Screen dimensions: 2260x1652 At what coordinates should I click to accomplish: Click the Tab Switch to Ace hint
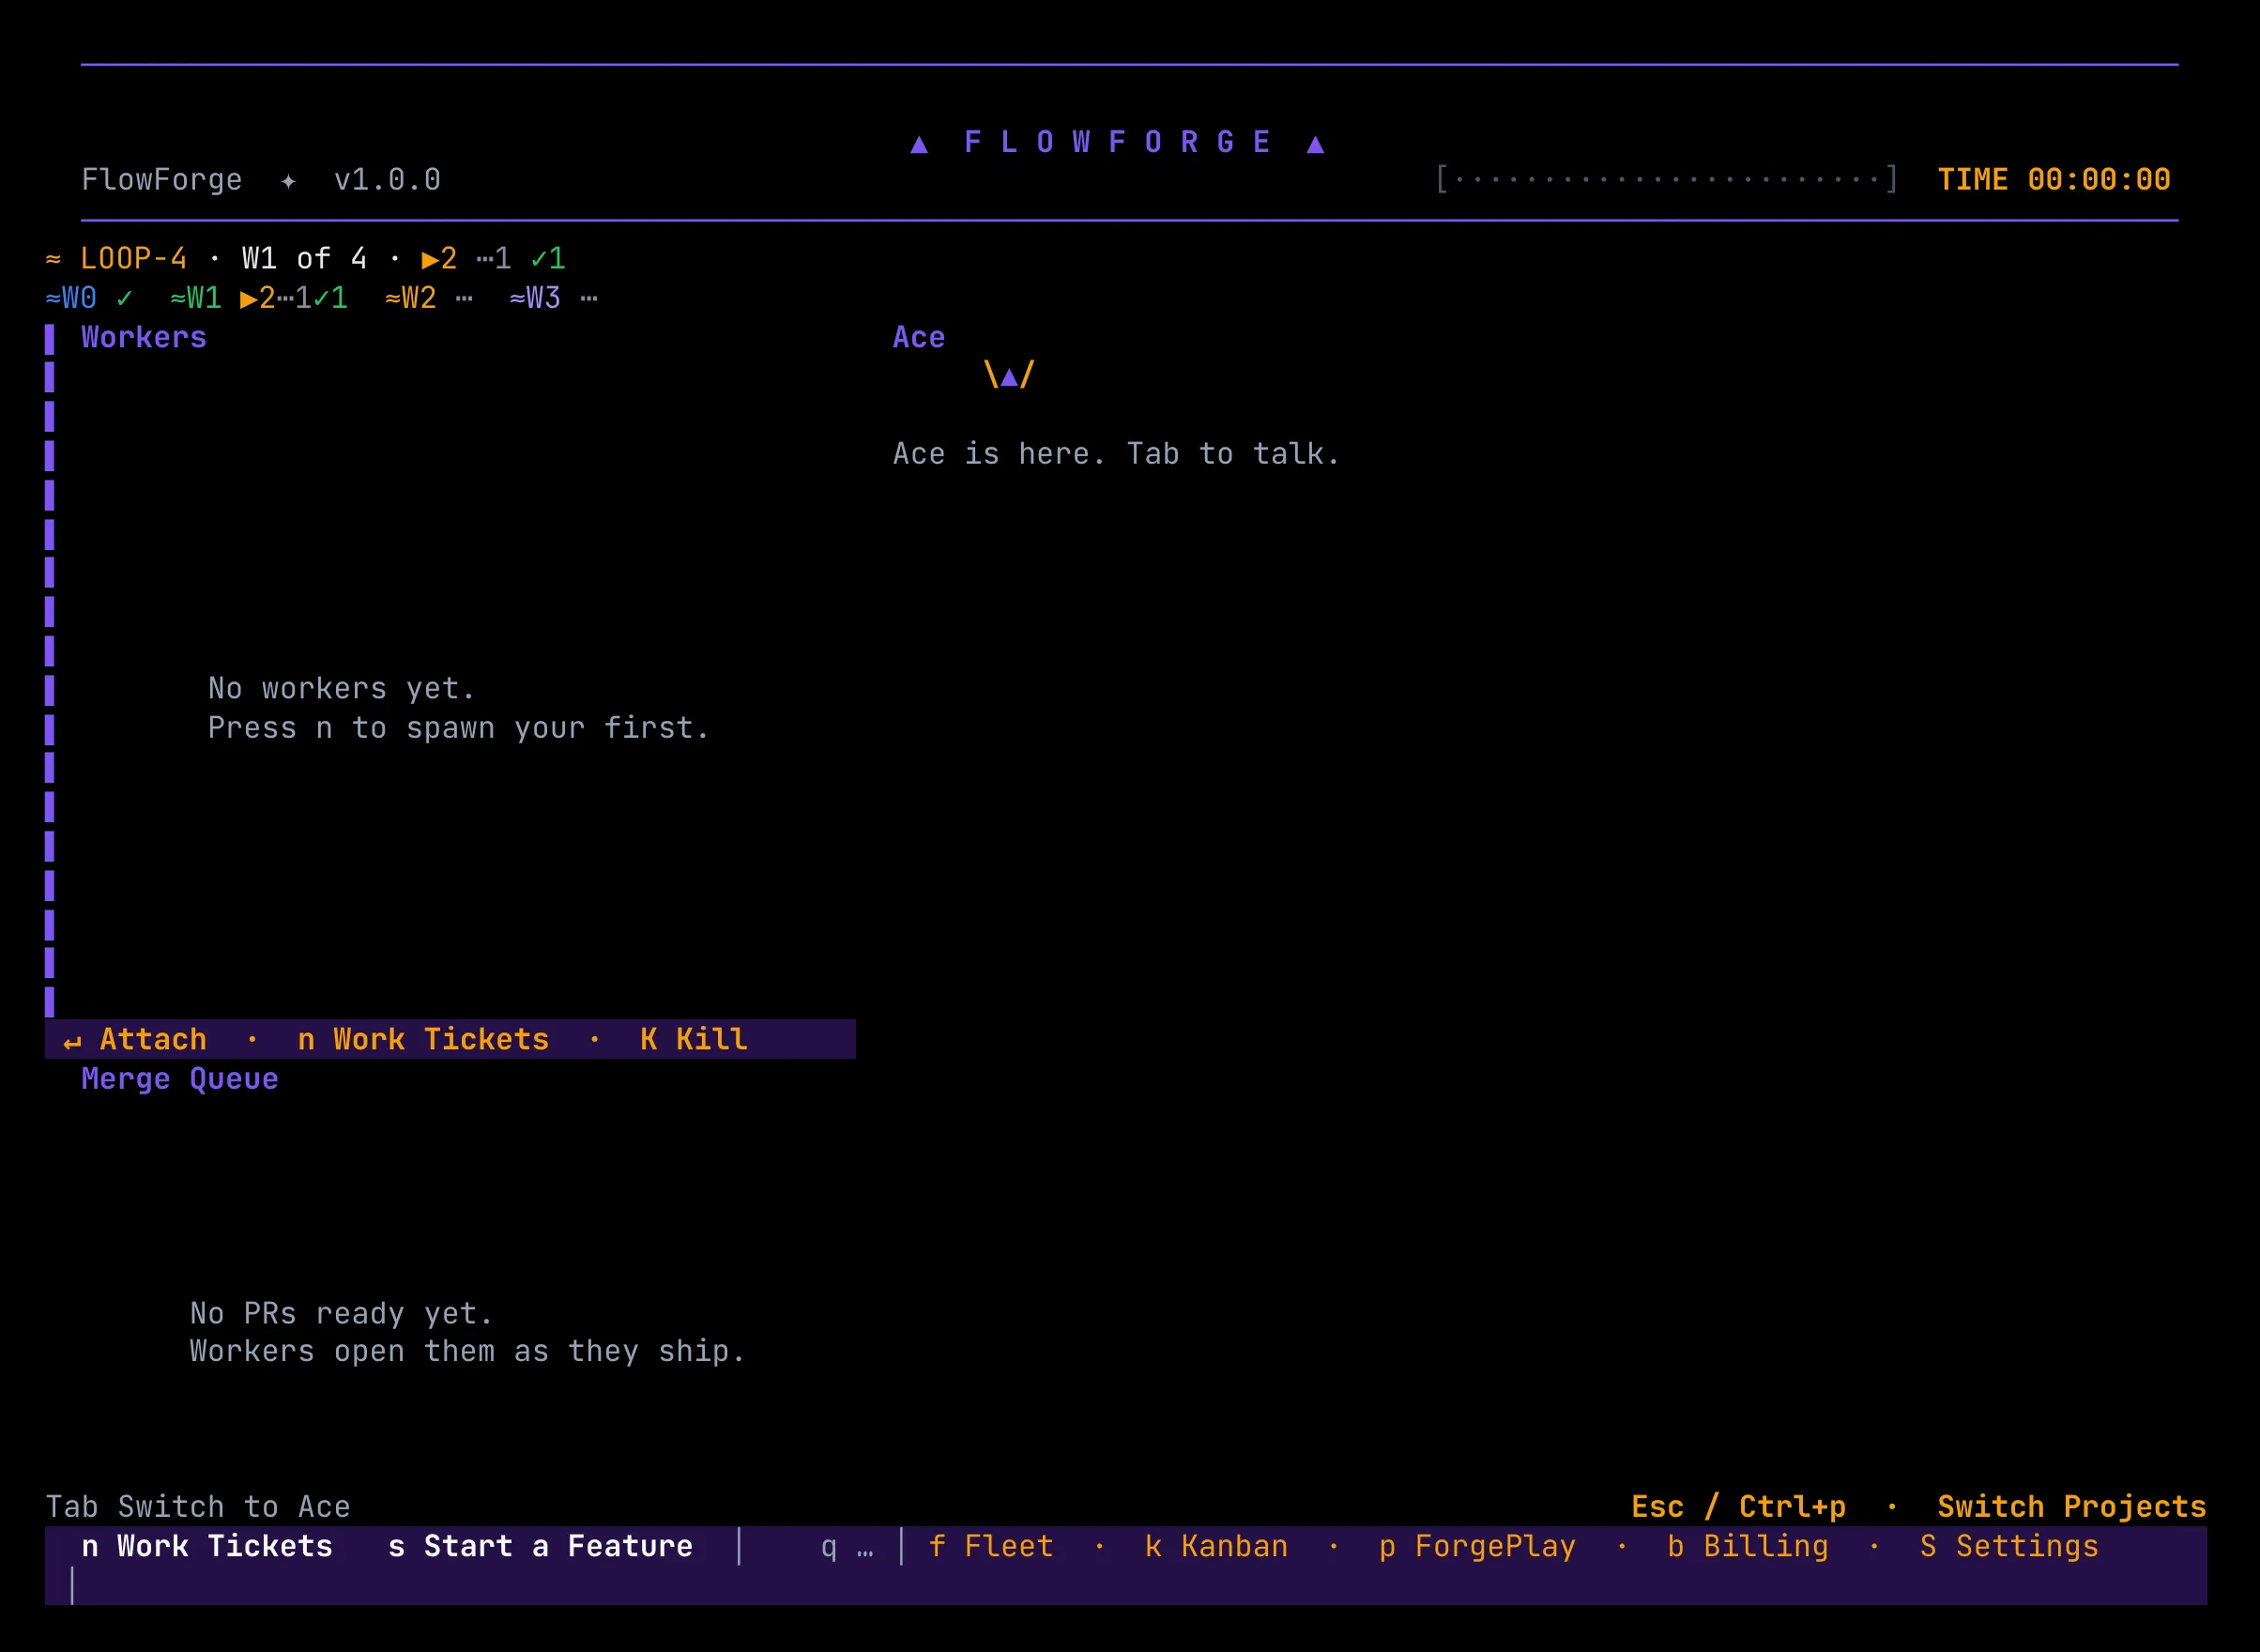pyautogui.click(x=198, y=1507)
